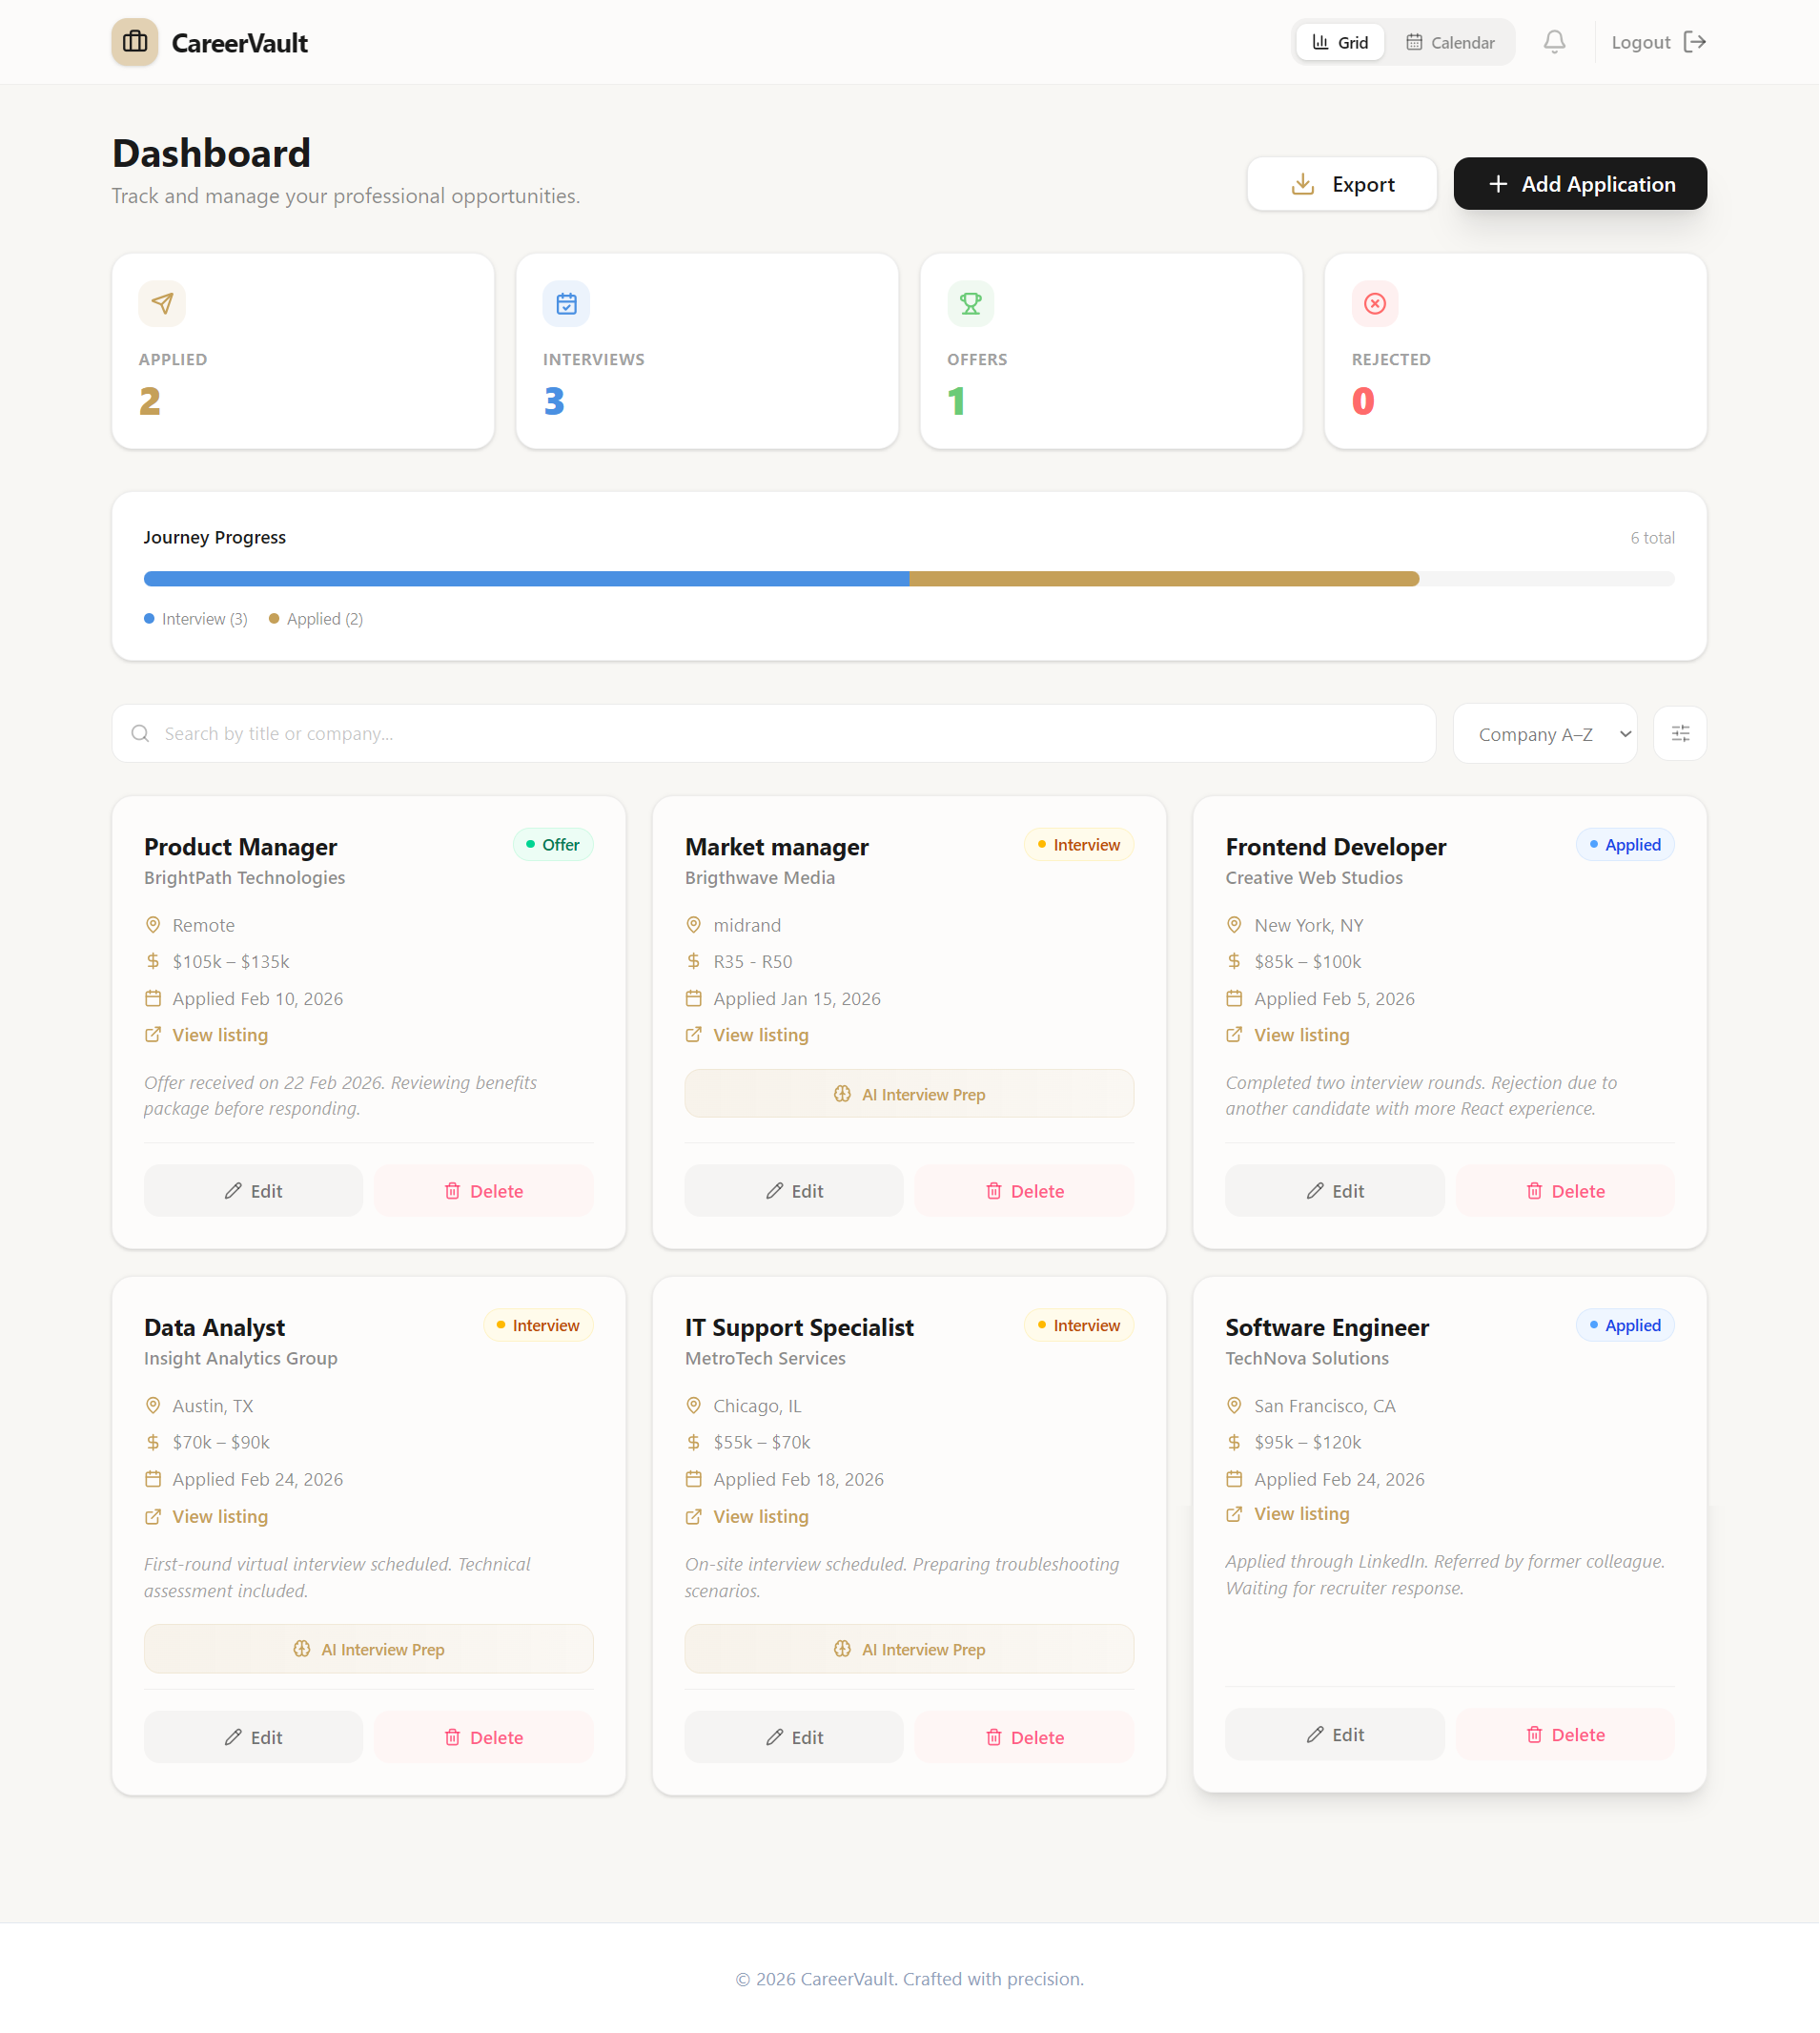The height and width of the screenshot is (2033, 1820).
Task: Edit the IT Support Specialist application
Action: click(x=795, y=1738)
